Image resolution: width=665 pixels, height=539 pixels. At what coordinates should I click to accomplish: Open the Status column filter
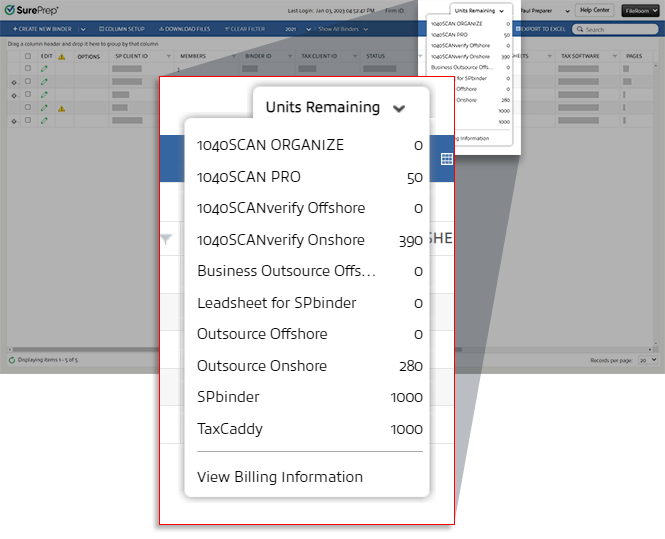(420, 56)
